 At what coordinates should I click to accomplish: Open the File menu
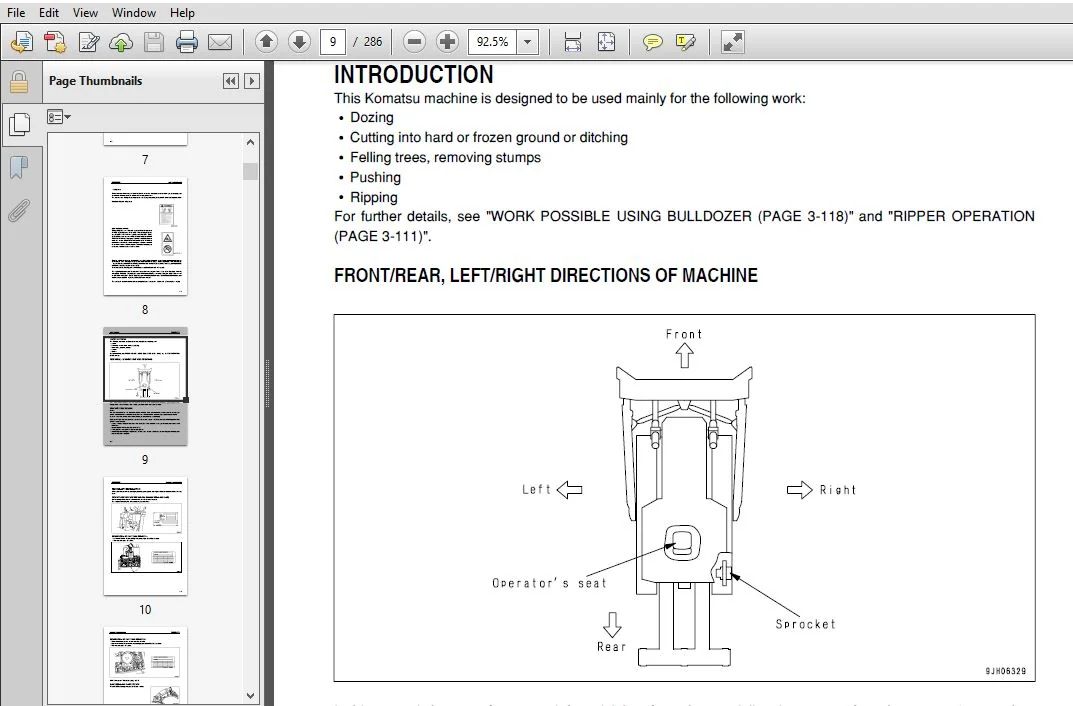[x=16, y=12]
